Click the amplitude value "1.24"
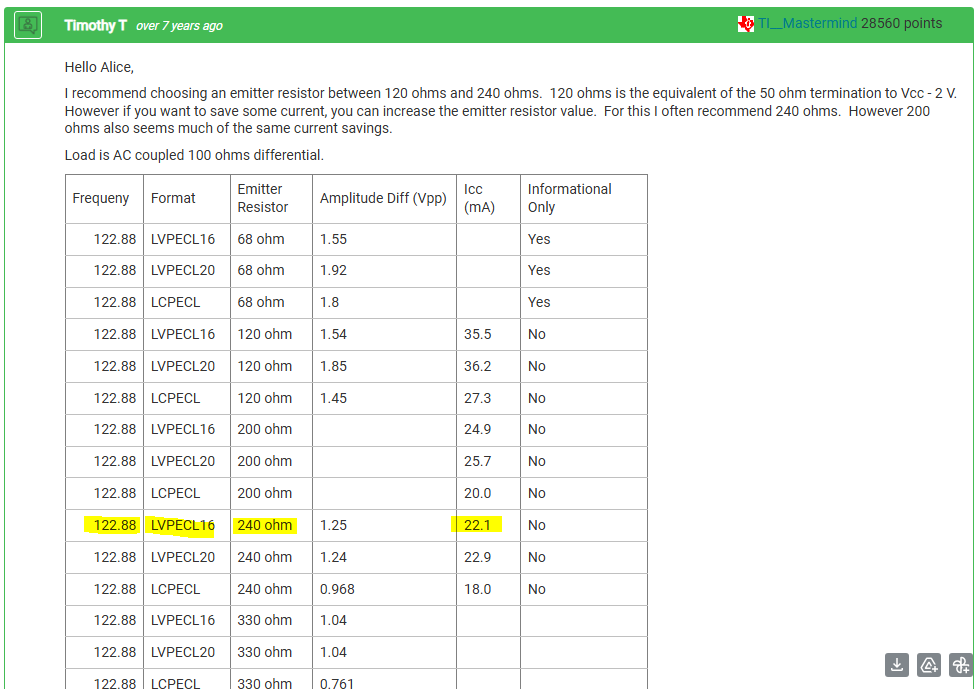This screenshot has height=696, width=980. (x=333, y=557)
